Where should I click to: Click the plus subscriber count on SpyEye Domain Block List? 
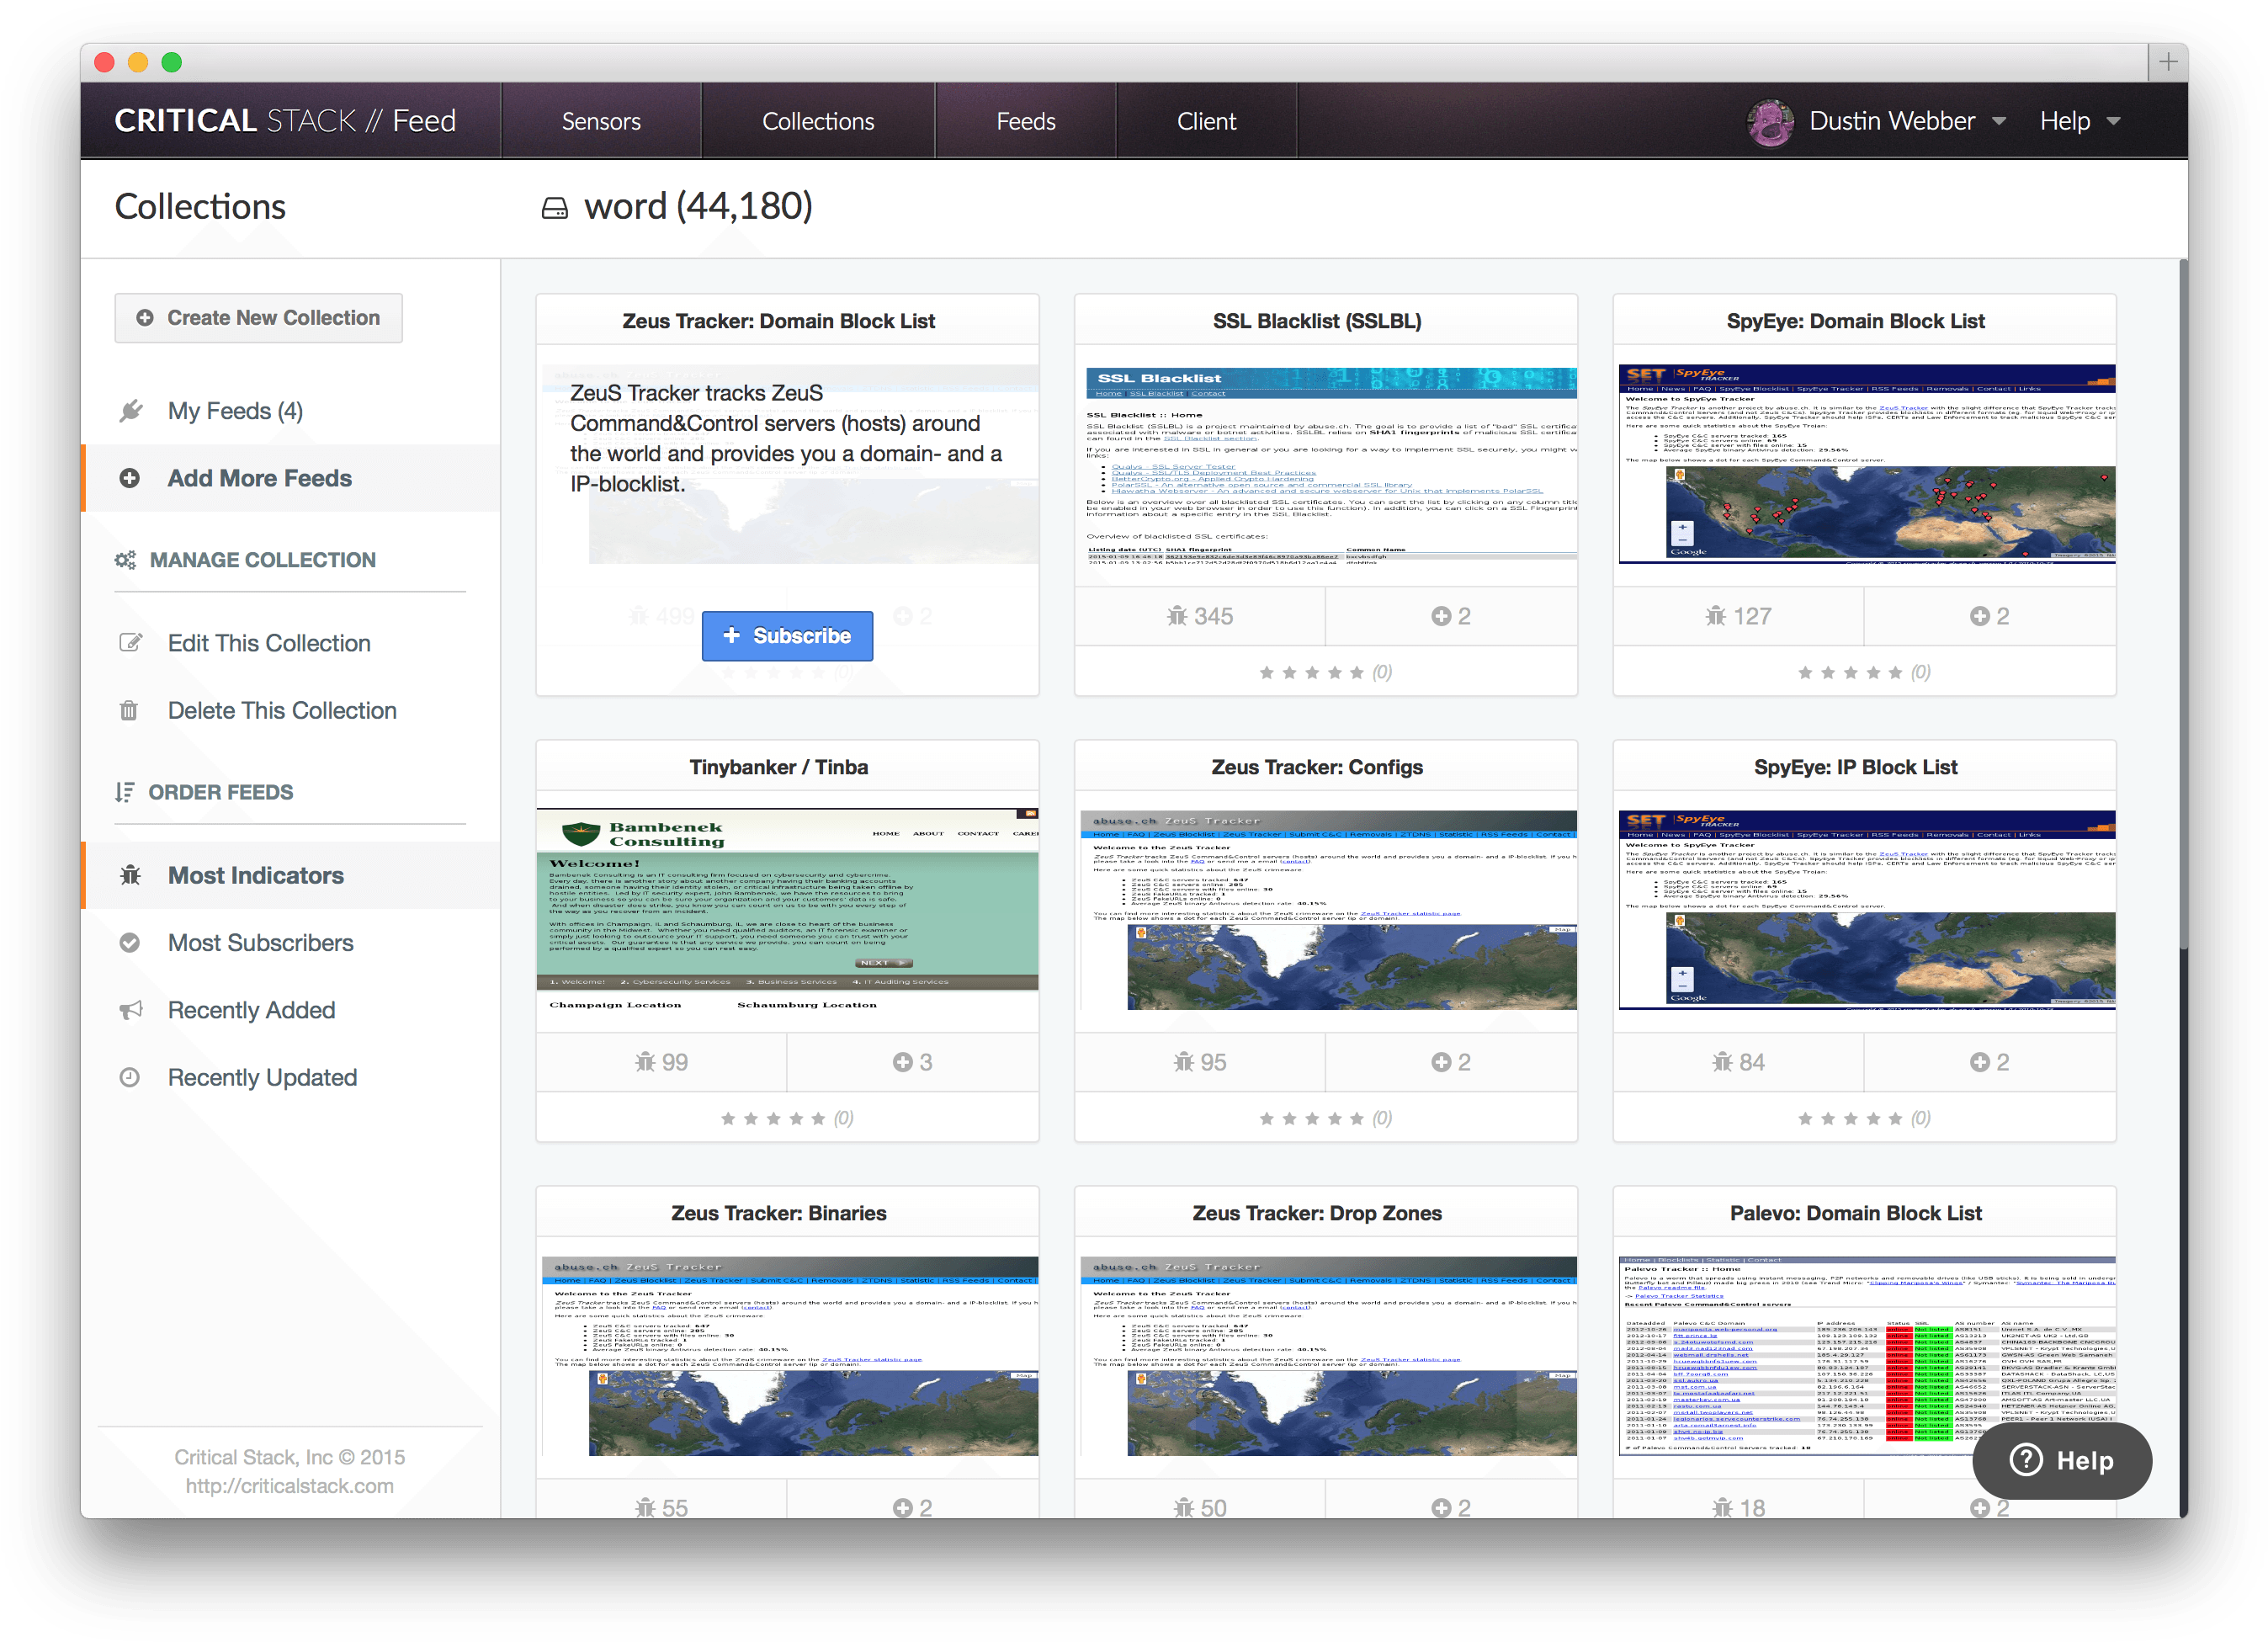click(x=1989, y=616)
